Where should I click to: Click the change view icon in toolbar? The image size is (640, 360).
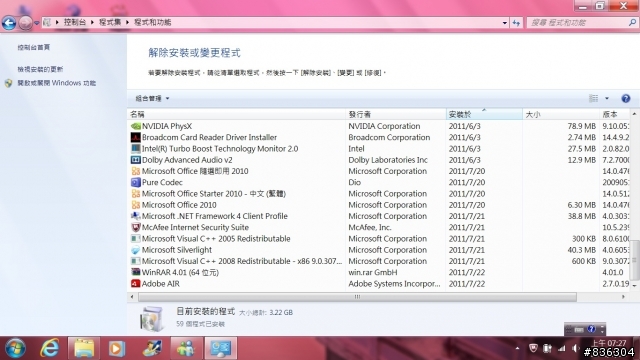coord(593,98)
